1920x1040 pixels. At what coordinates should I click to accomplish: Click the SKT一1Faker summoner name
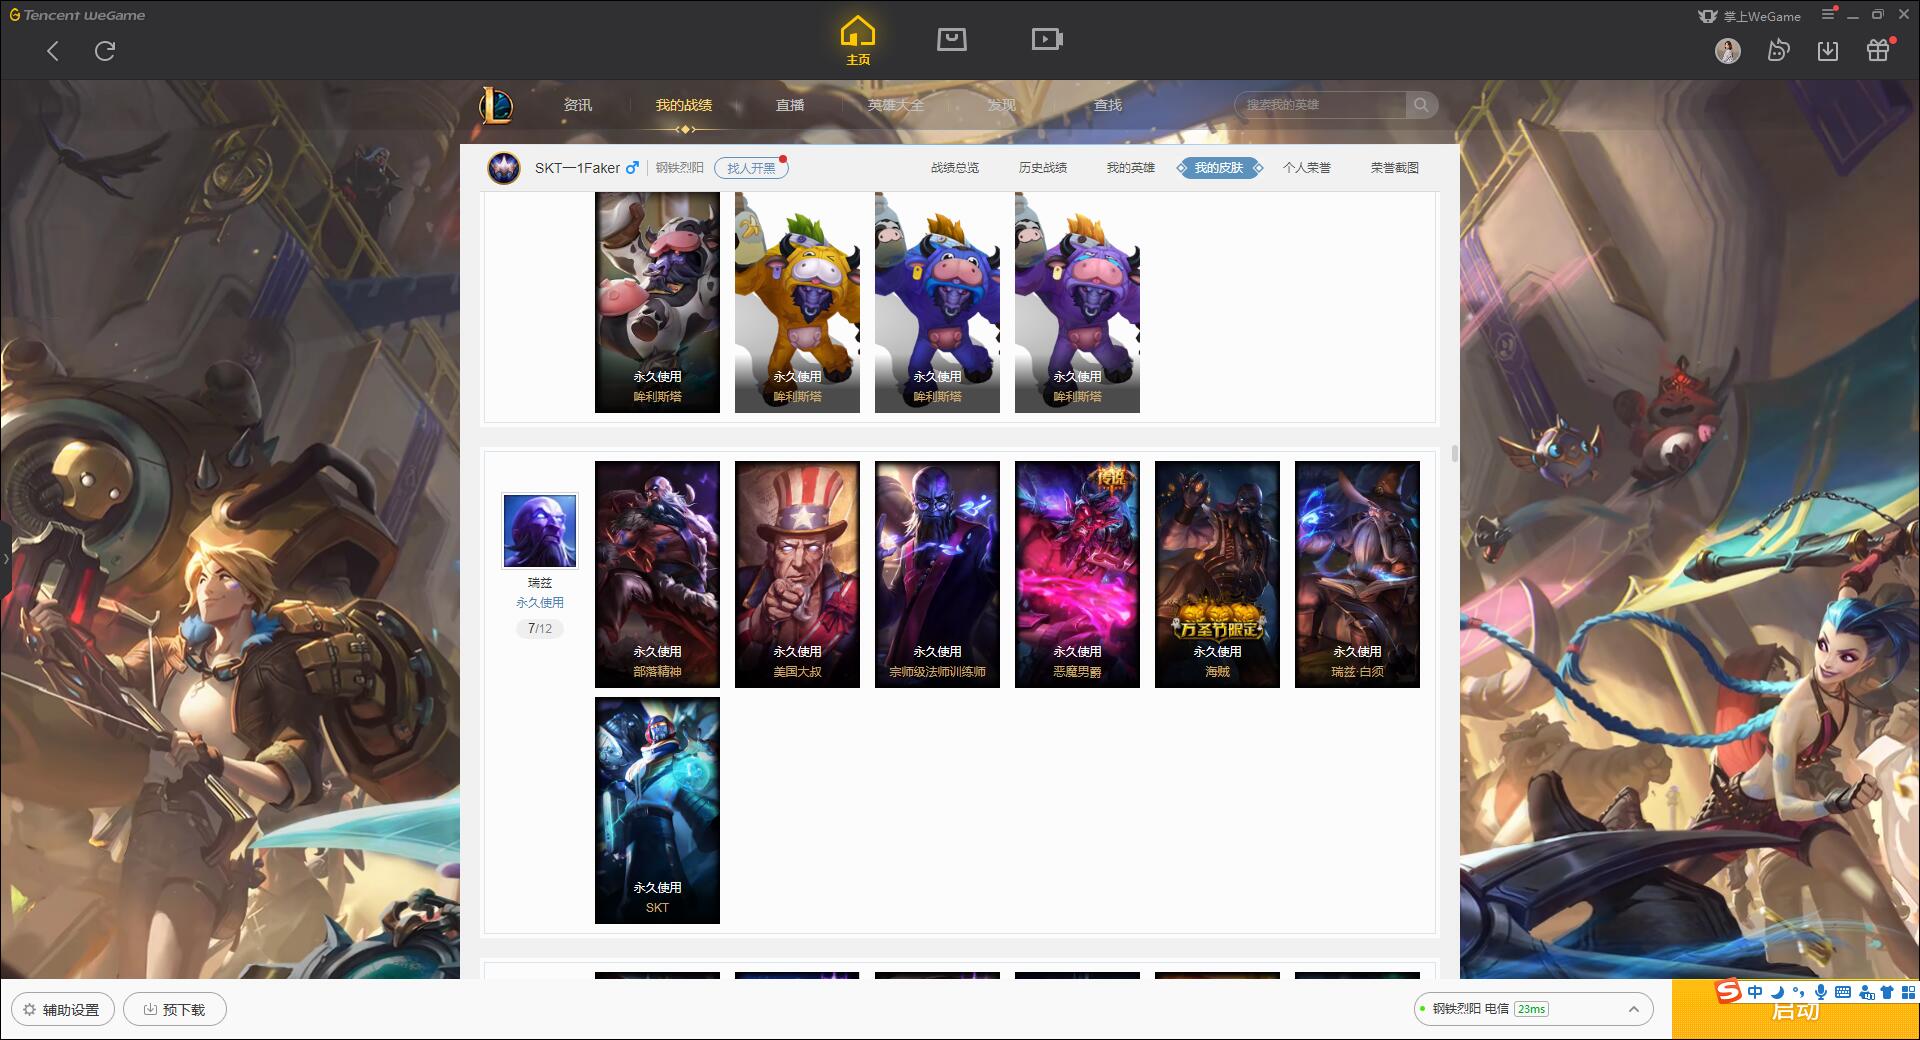[x=577, y=168]
